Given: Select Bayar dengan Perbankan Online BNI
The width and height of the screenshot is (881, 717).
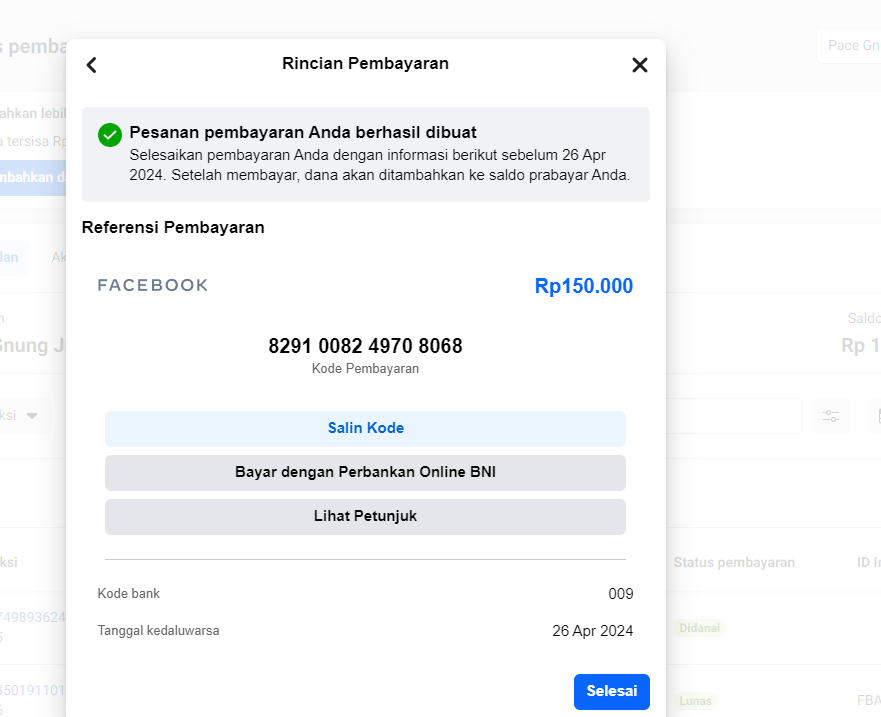Looking at the screenshot, I should click(x=365, y=473).
